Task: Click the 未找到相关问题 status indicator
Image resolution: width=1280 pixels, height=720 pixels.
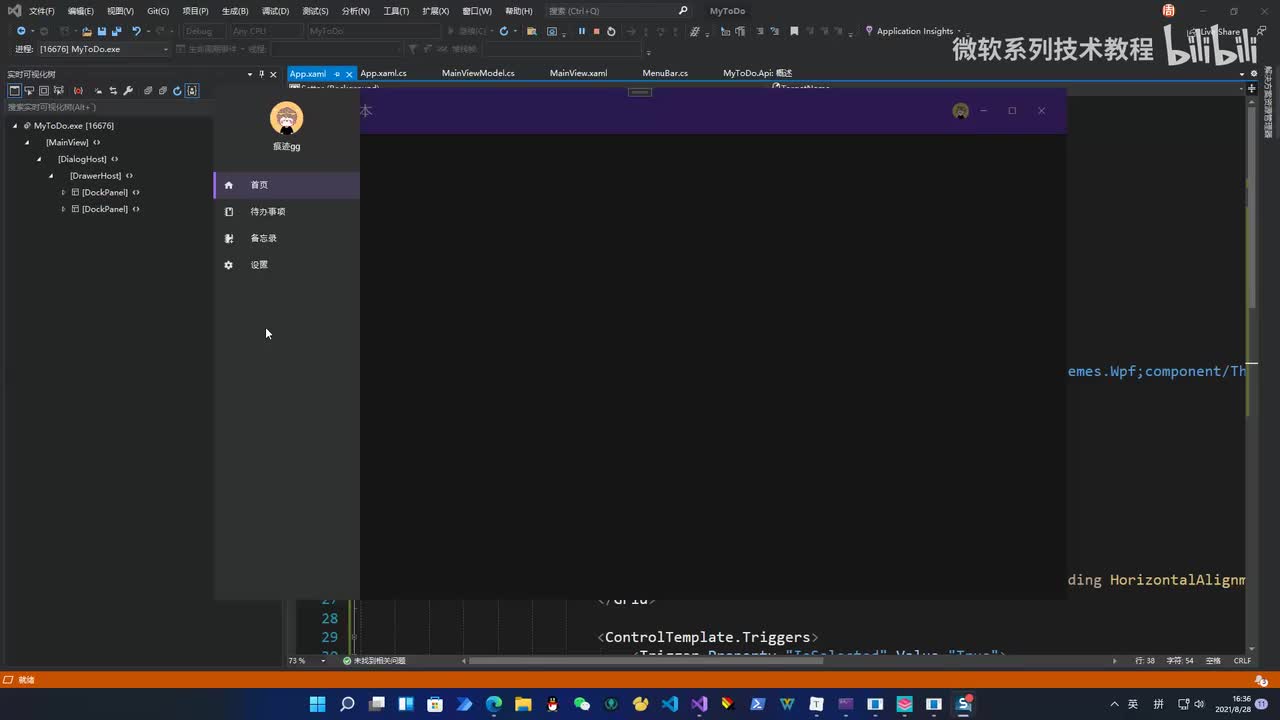Action: pyautogui.click(x=374, y=661)
